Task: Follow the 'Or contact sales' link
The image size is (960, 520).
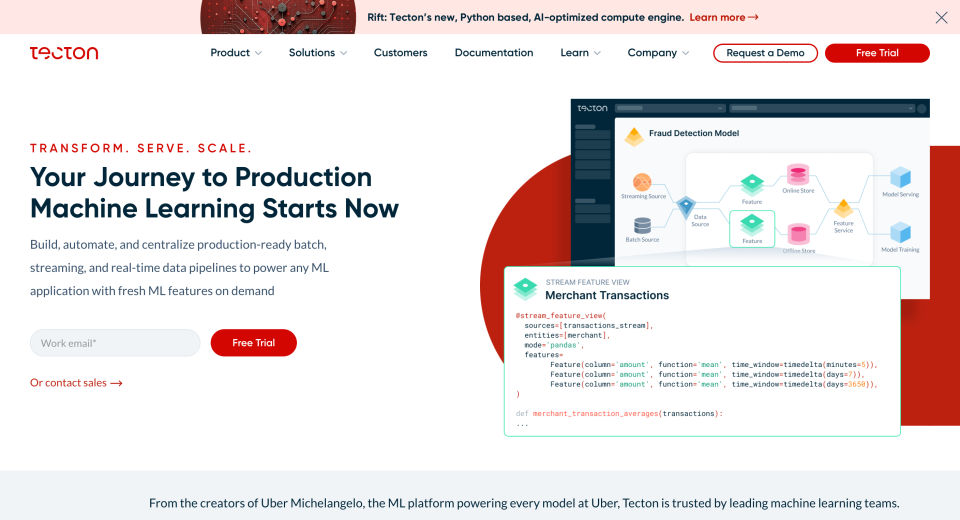Action: pyautogui.click(x=76, y=383)
